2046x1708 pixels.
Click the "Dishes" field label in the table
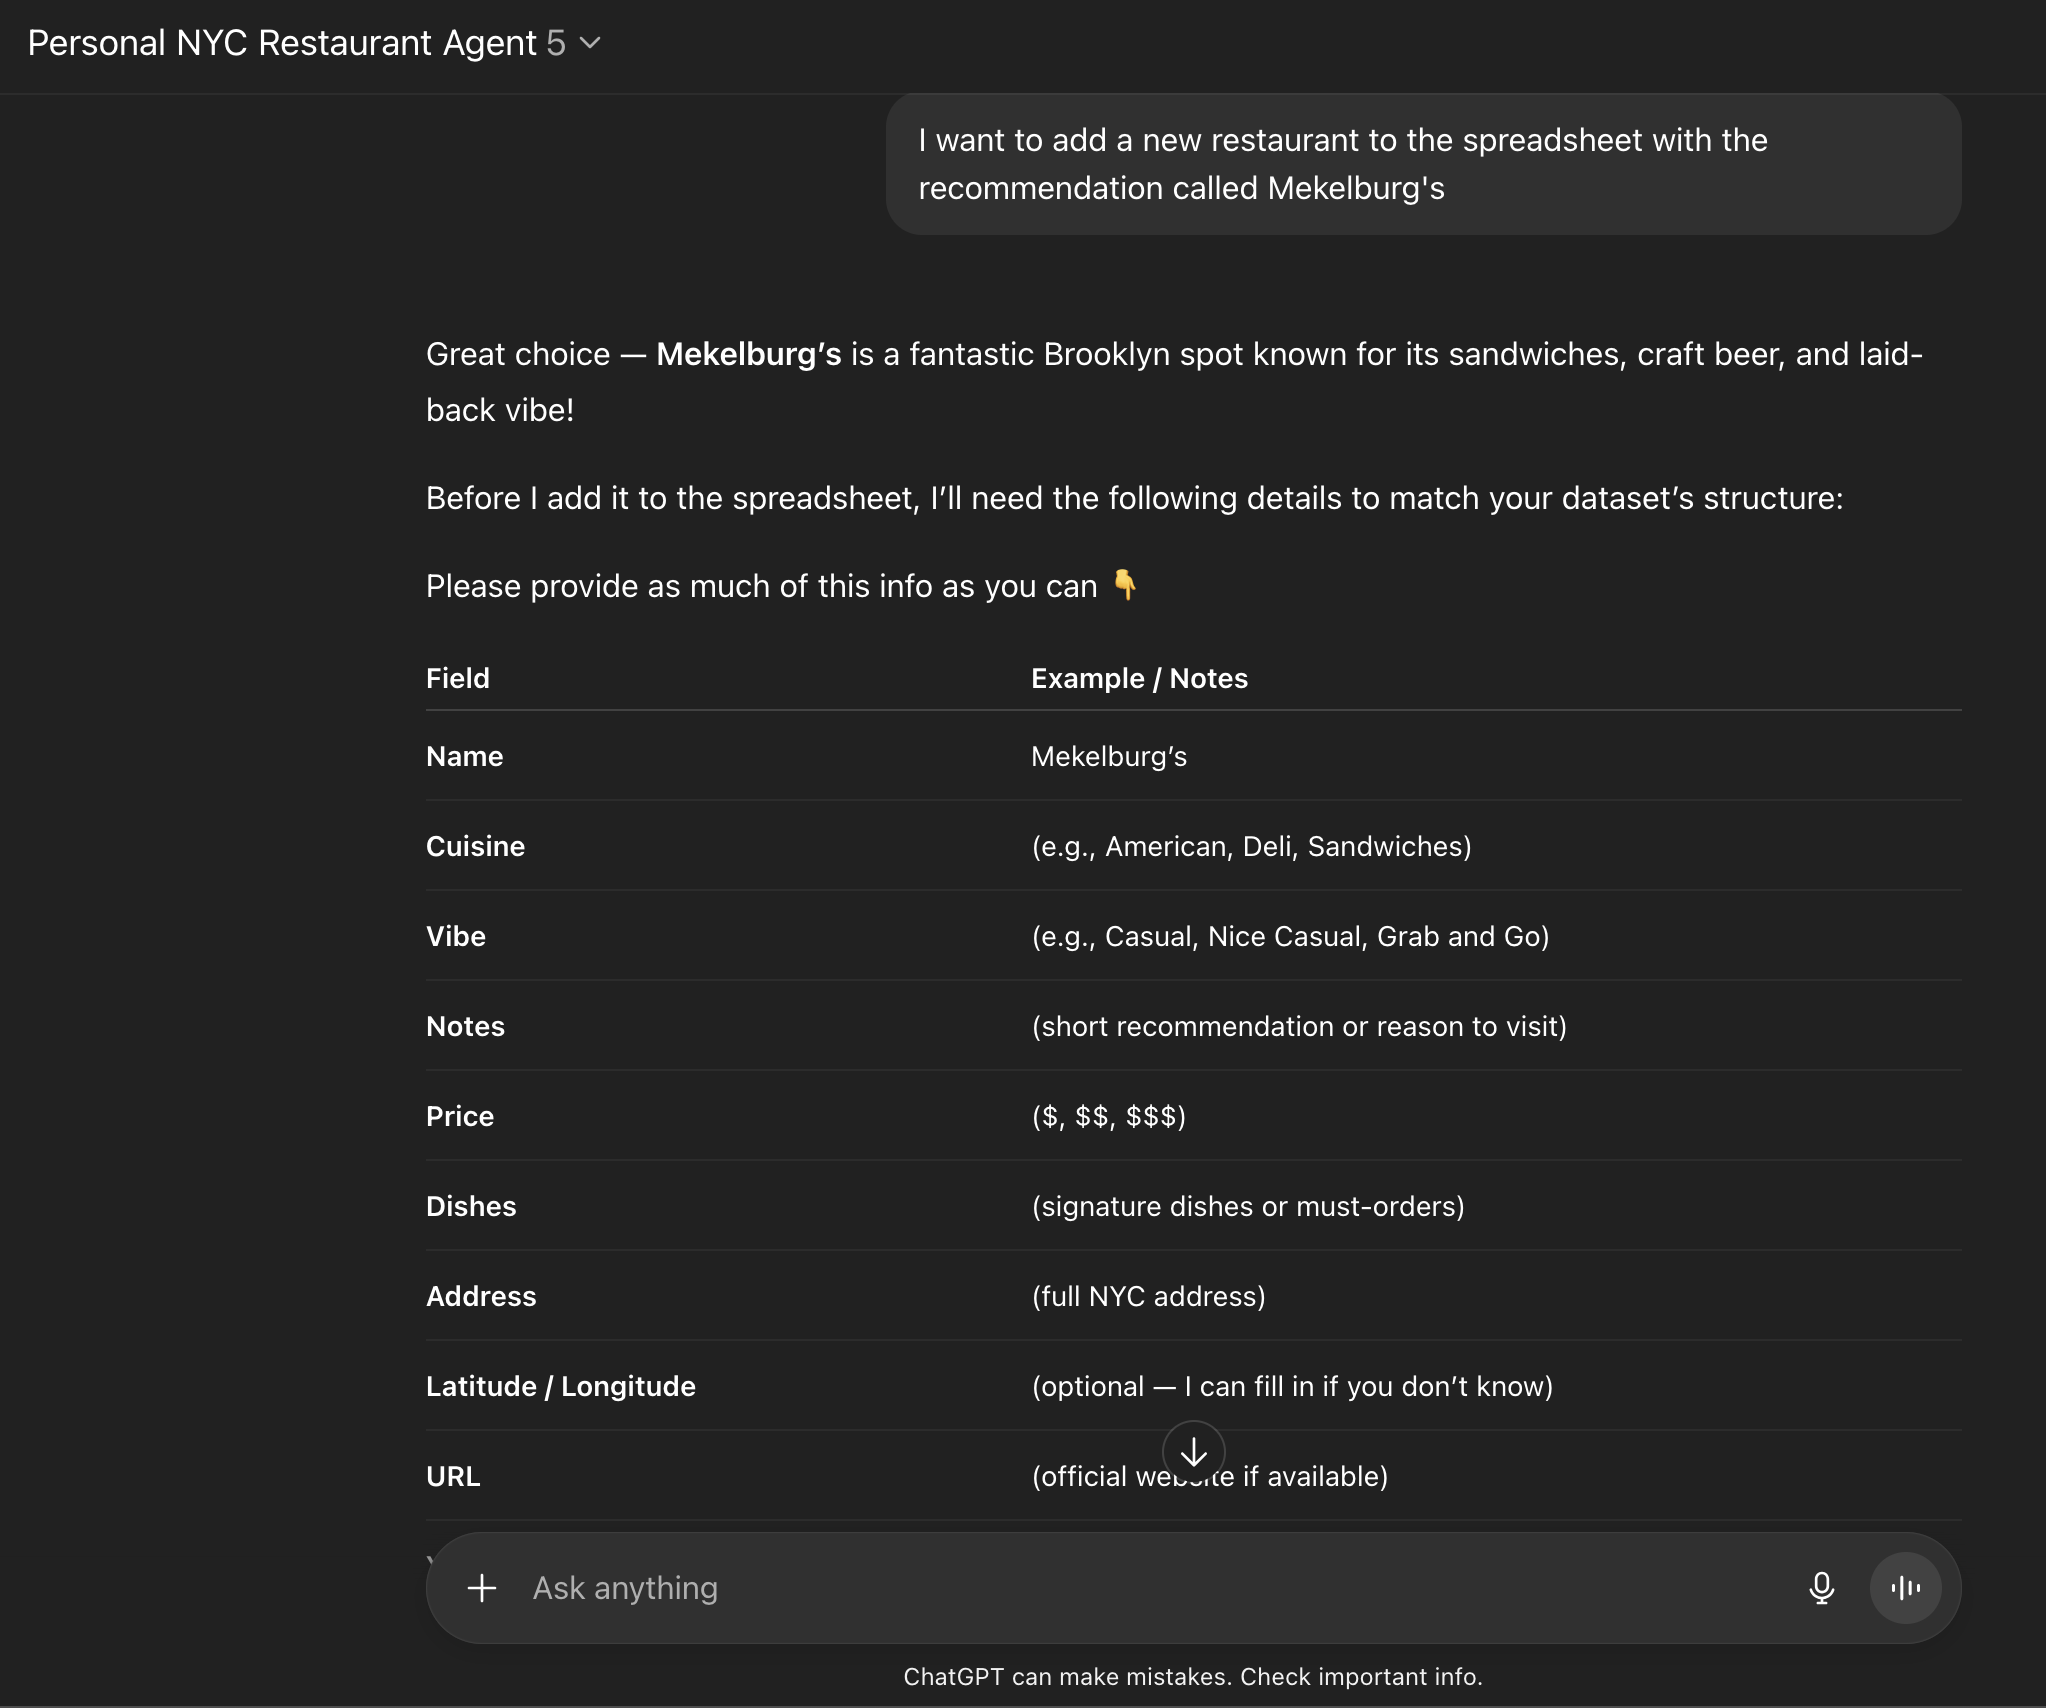pos(471,1206)
